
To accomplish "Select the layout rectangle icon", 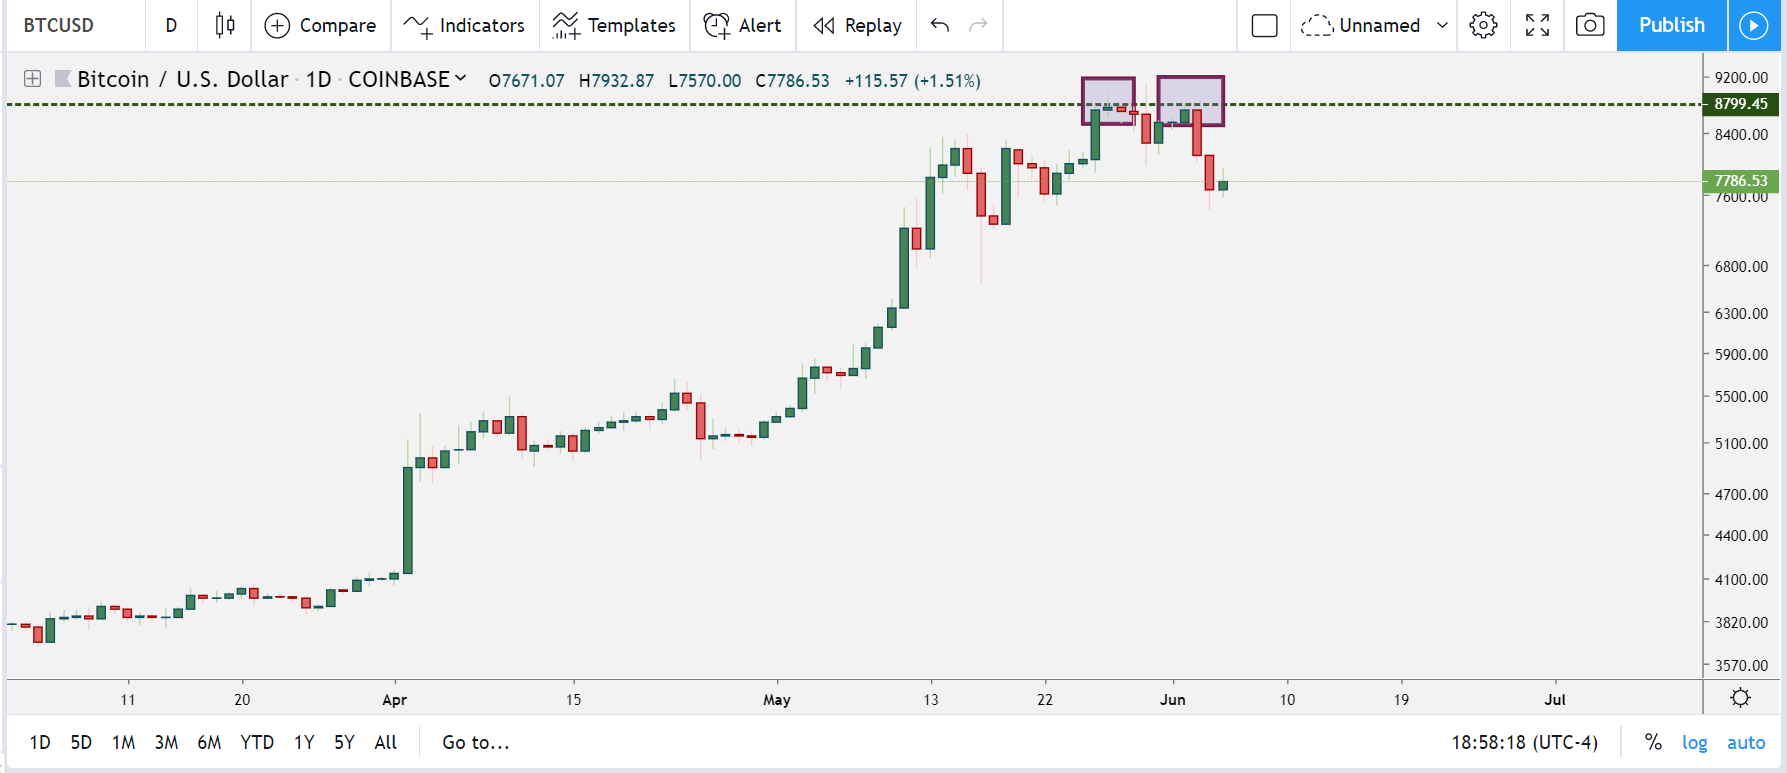I will pos(1264,25).
